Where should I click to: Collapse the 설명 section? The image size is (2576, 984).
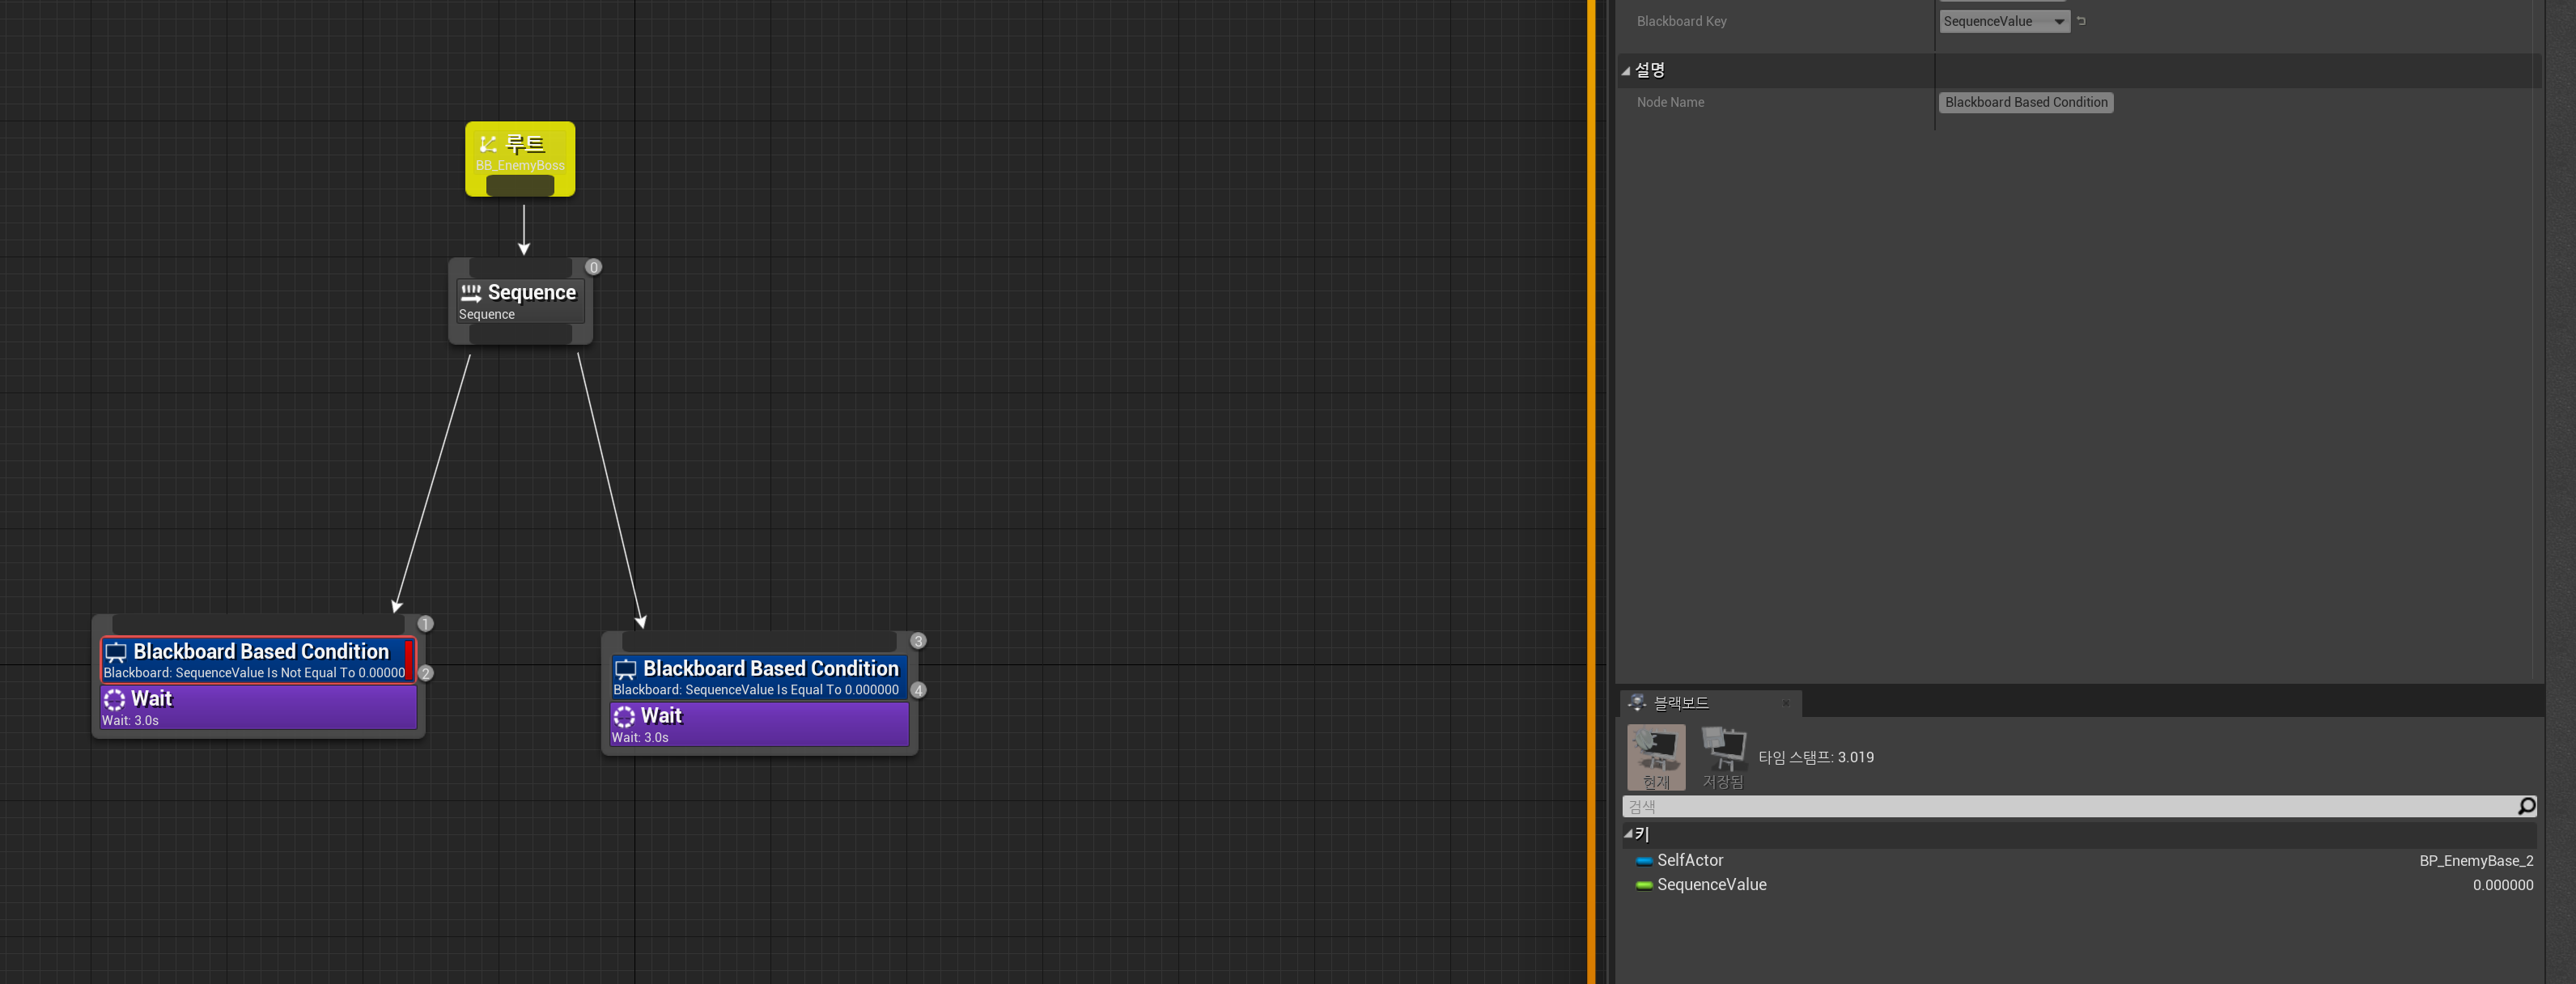click(x=1626, y=71)
